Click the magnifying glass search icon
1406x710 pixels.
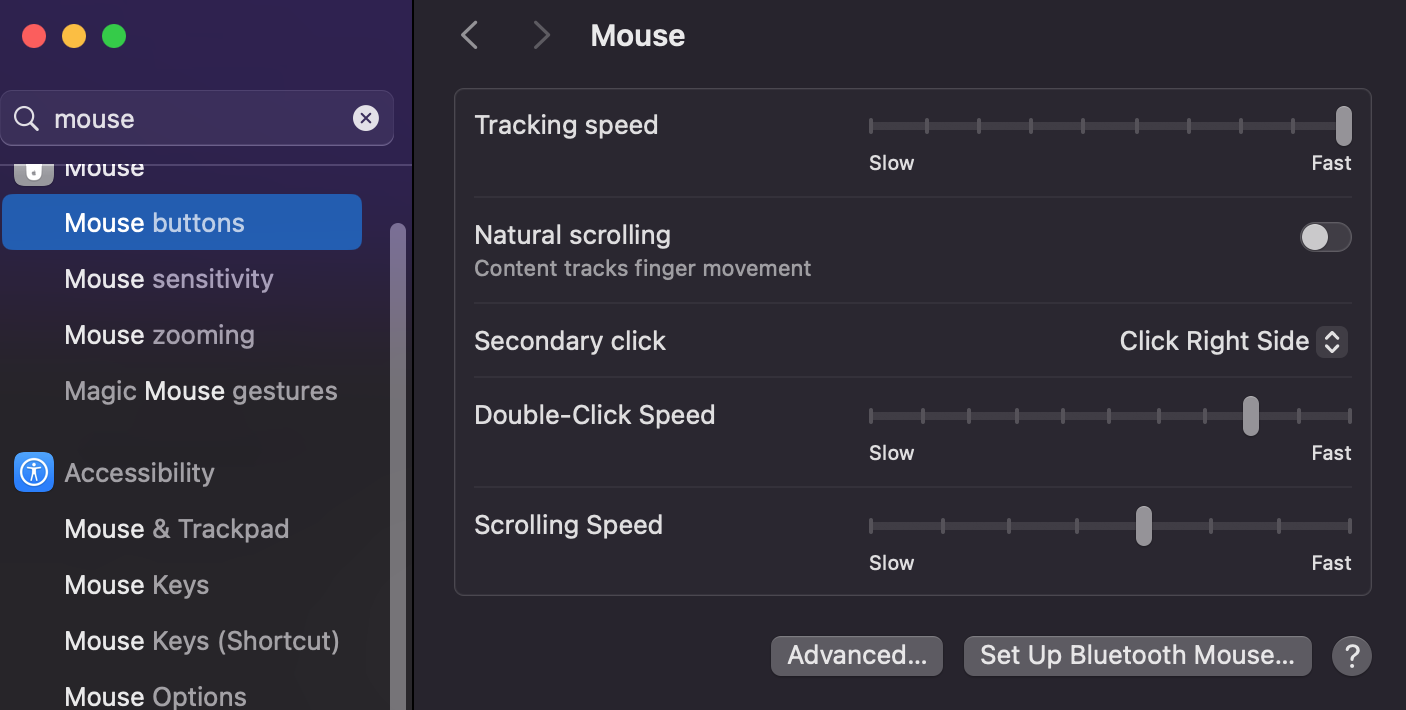point(27,119)
